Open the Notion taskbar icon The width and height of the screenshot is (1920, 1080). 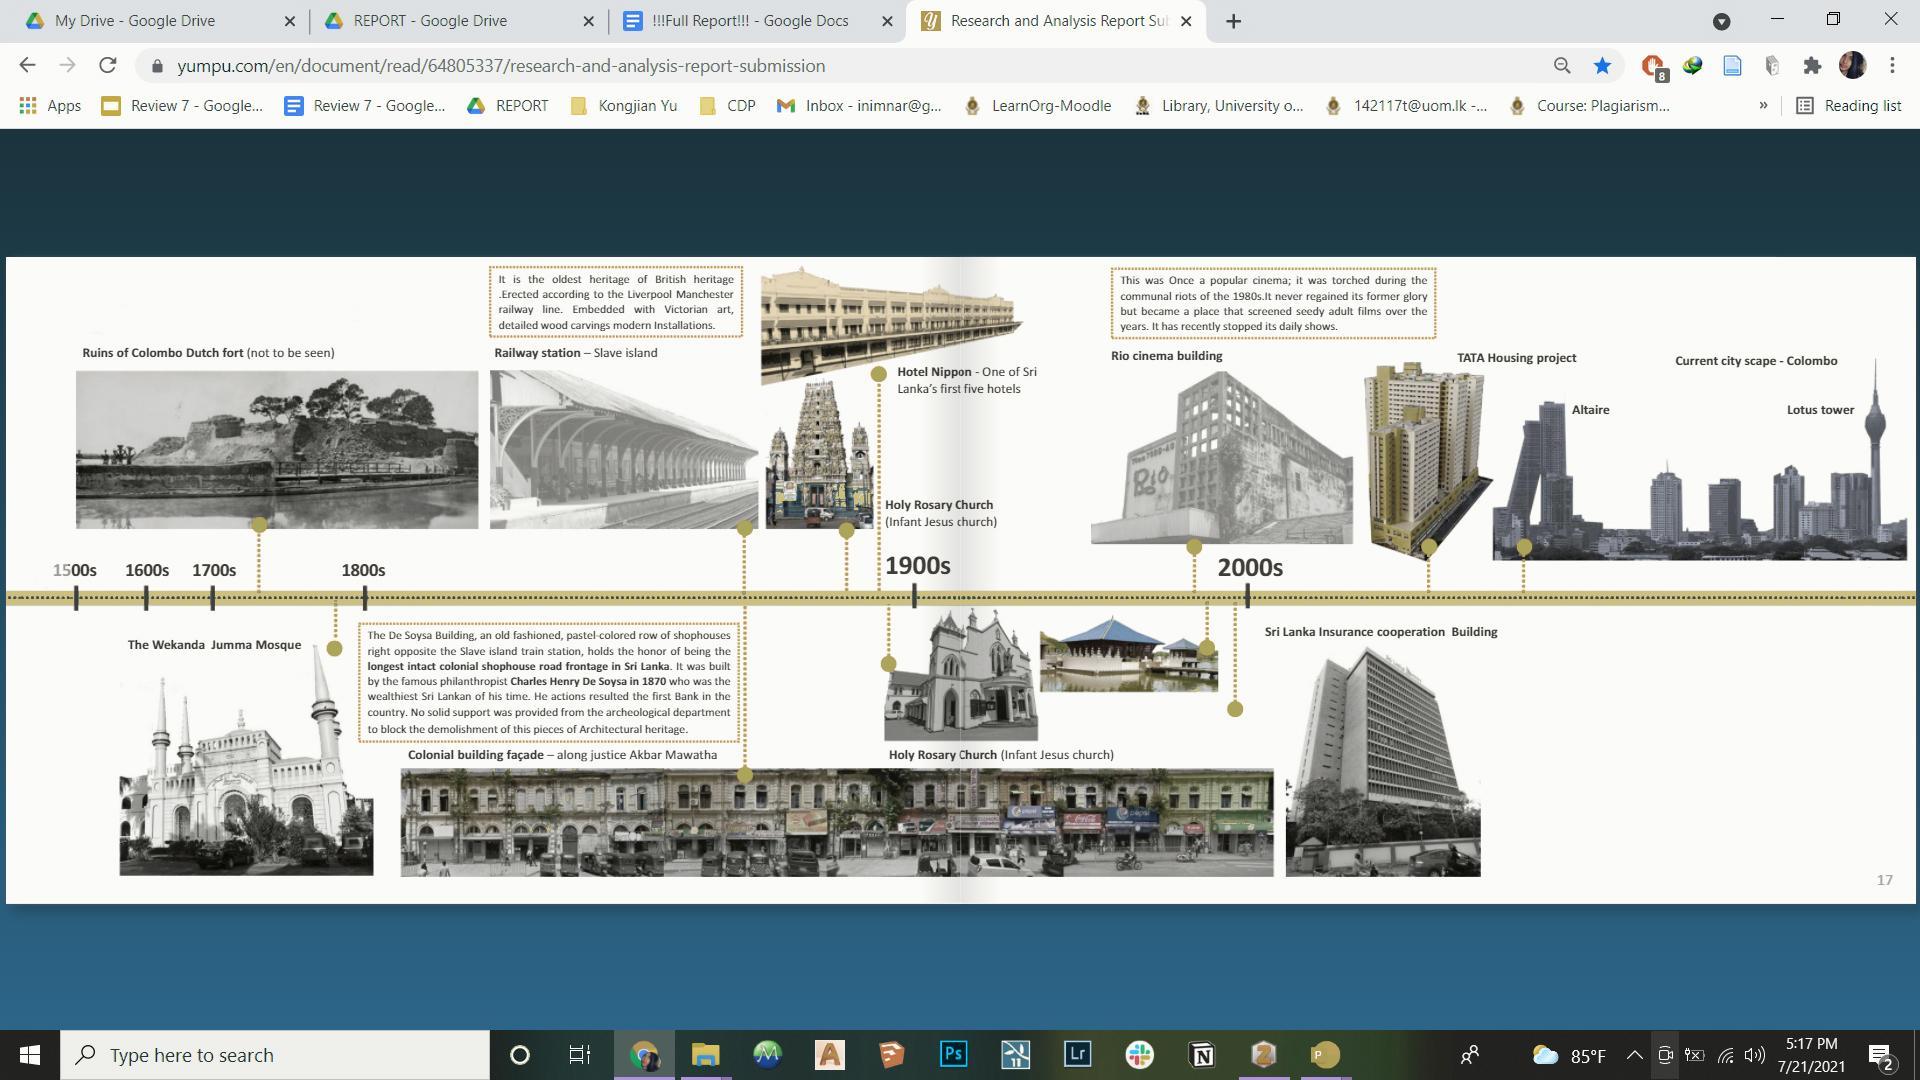[1201, 1055]
